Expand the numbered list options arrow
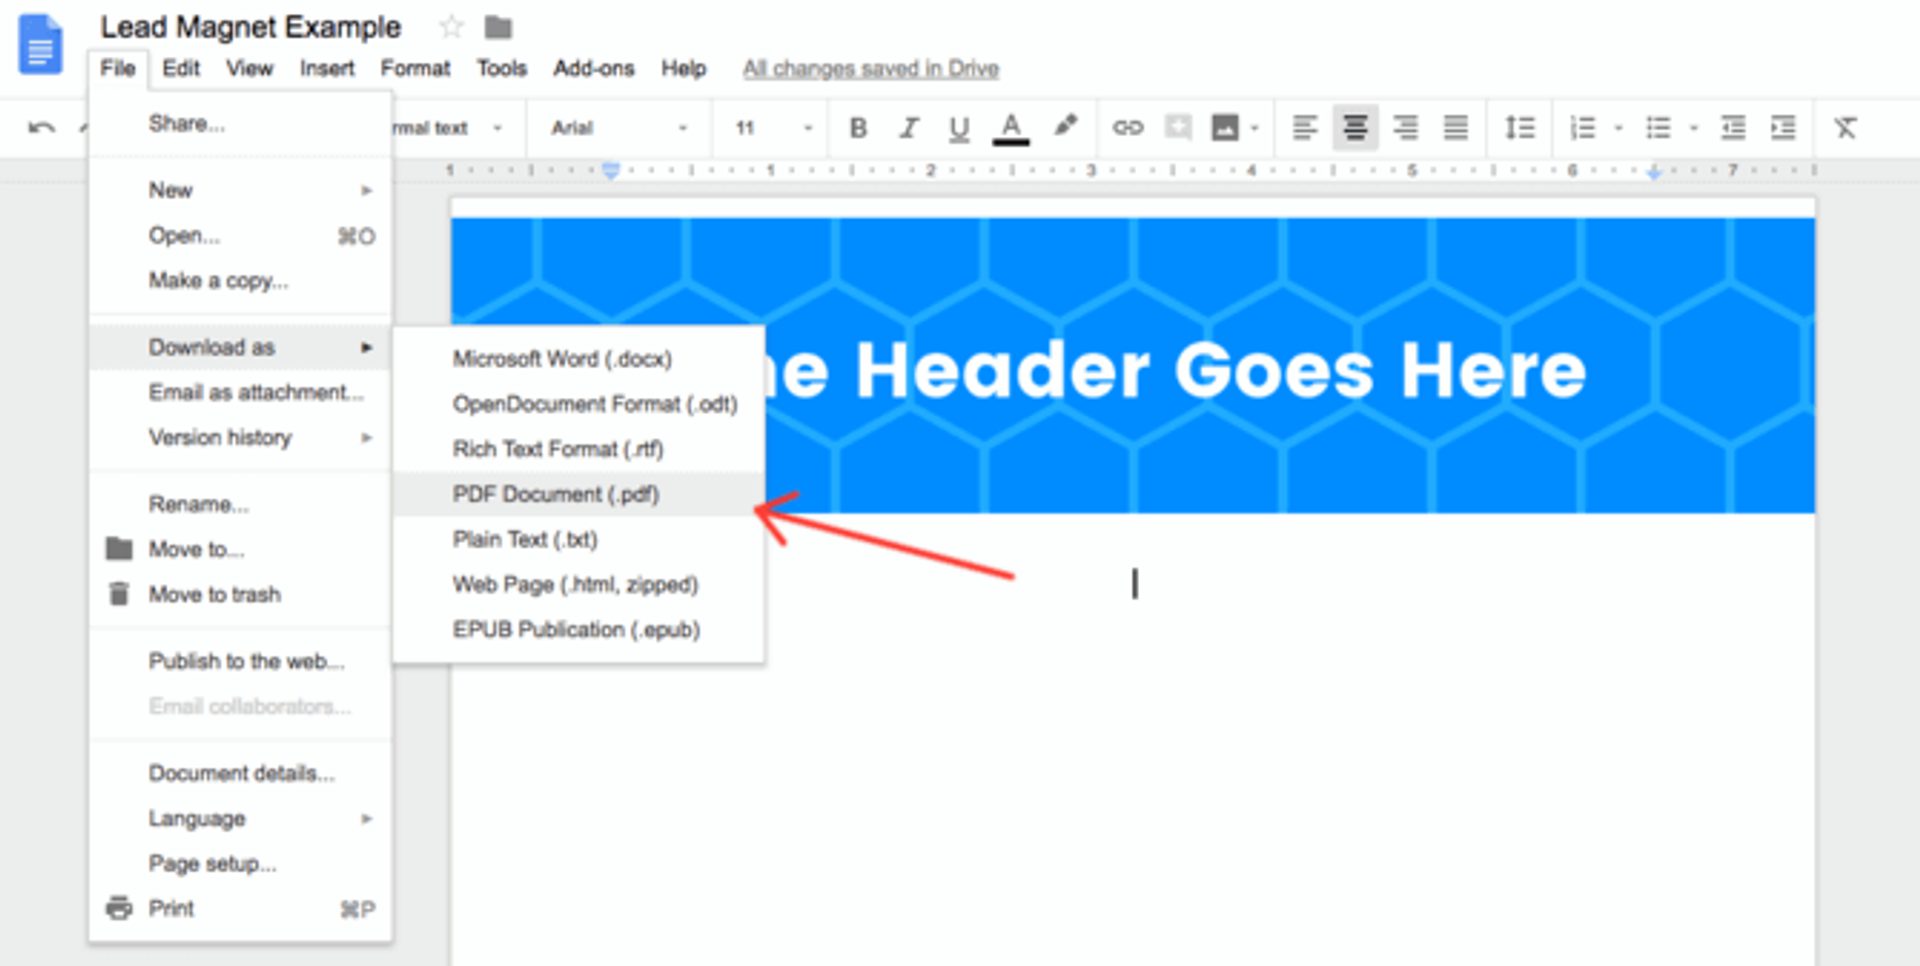This screenshot has width=1920, height=966. coord(1618,128)
